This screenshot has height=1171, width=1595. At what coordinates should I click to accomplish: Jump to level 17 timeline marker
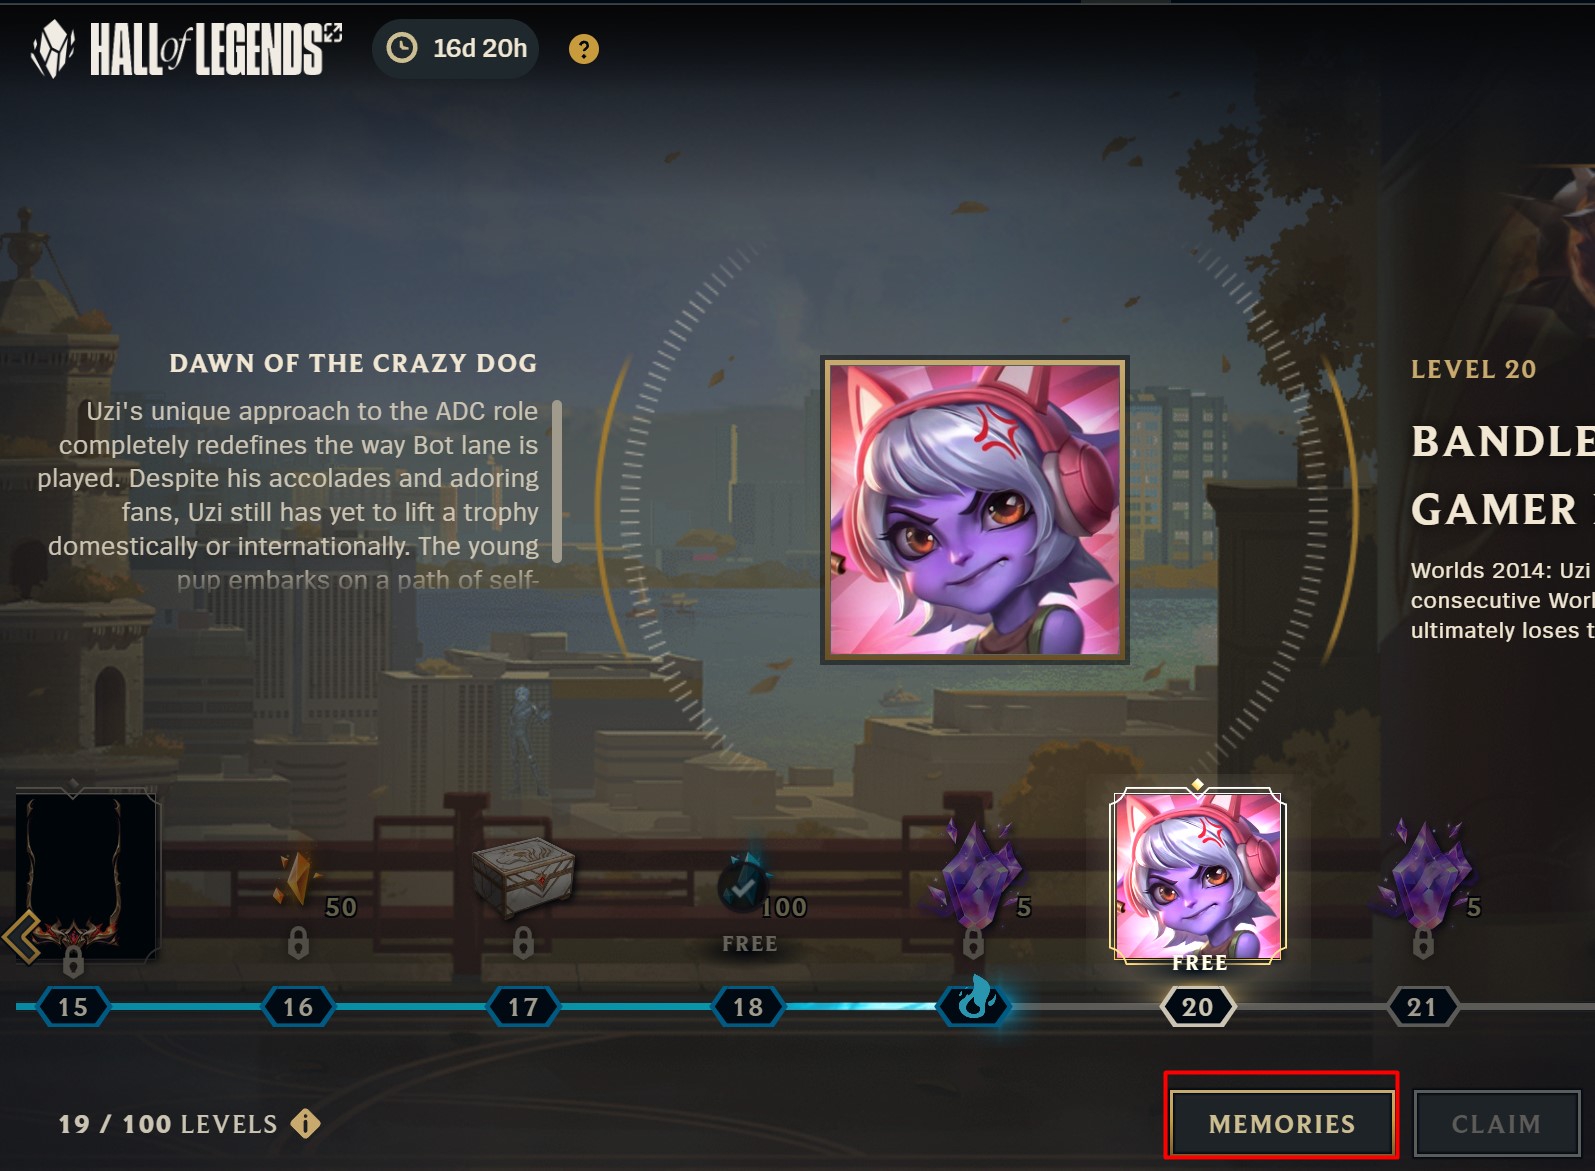(x=523, y=1007)
